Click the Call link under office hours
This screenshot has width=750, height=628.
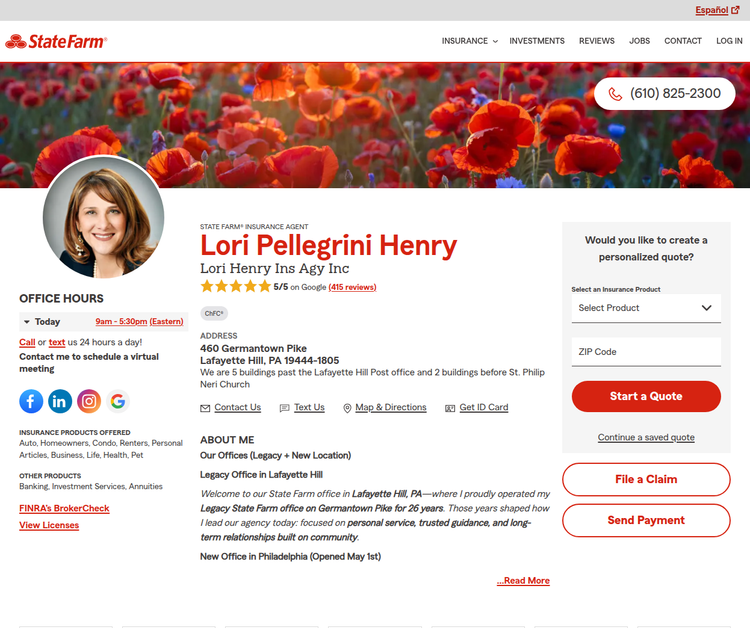27,342
